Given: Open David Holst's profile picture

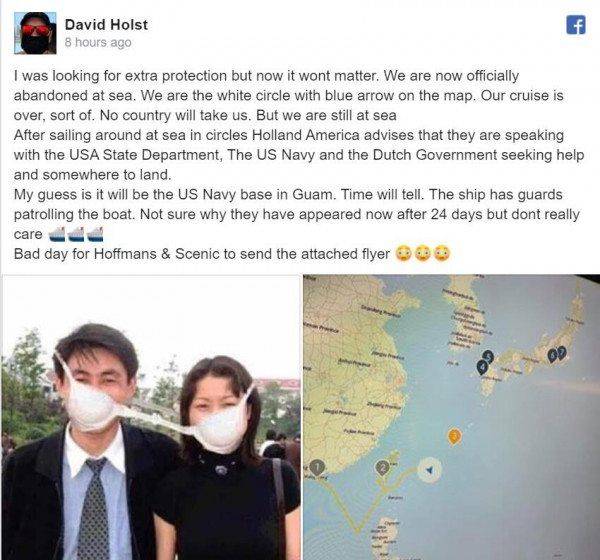Looking at the screenshot, I should (35, 33).
